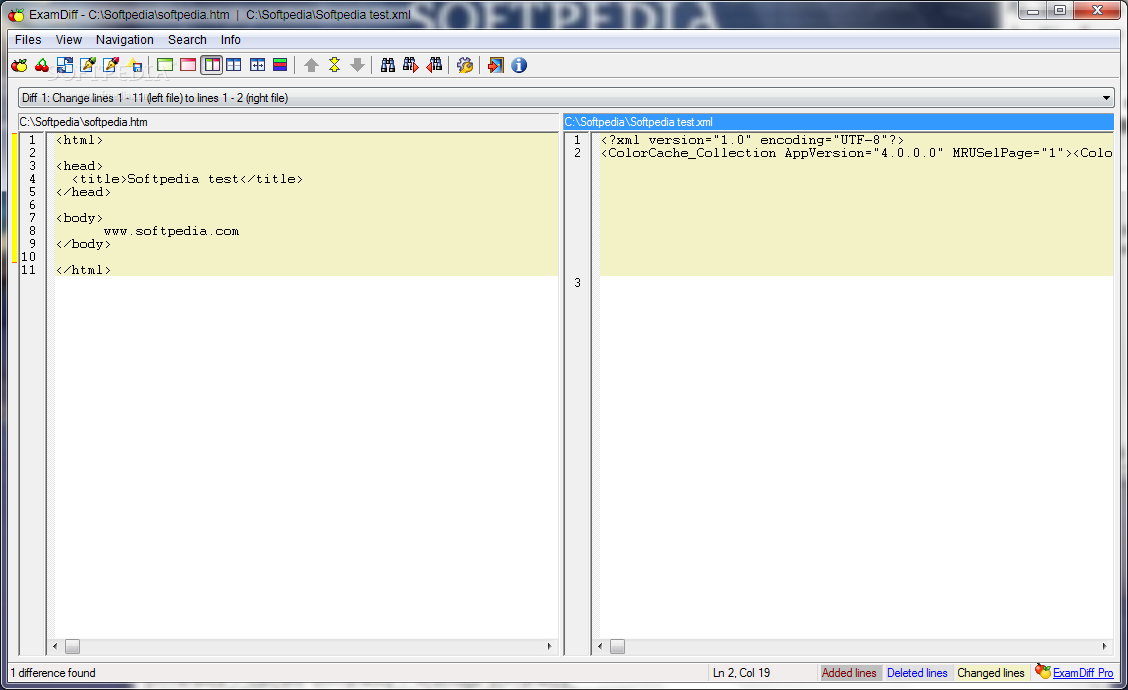The image size is (1128, 690).
Task: Click Find Previous binoculars icon
Action: click(434, 65)
